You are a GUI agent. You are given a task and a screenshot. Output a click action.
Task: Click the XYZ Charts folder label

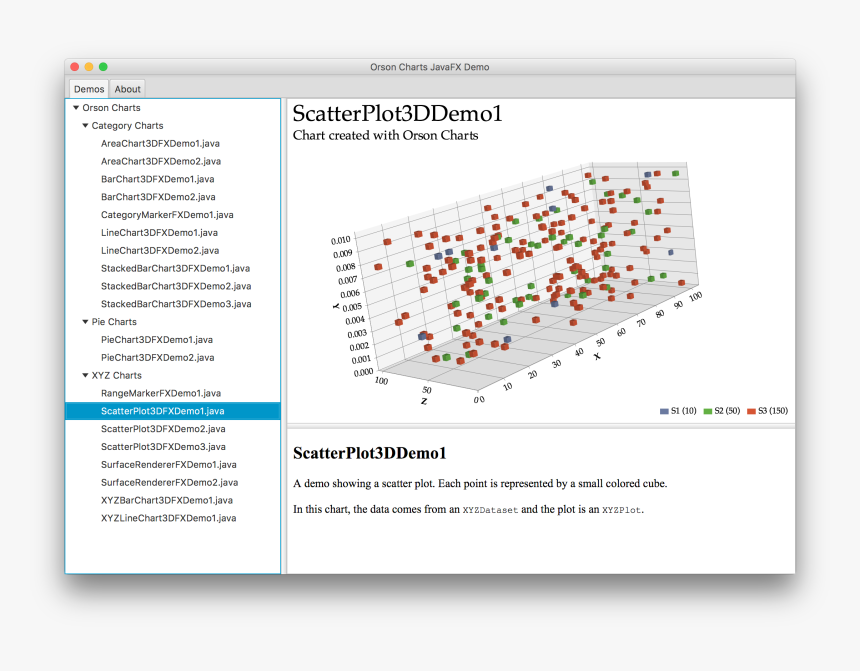[x=116, y=375]
